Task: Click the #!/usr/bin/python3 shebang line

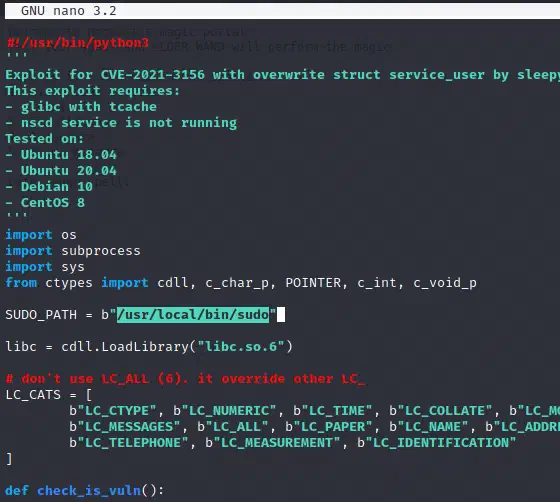Action: click(78, 43)
